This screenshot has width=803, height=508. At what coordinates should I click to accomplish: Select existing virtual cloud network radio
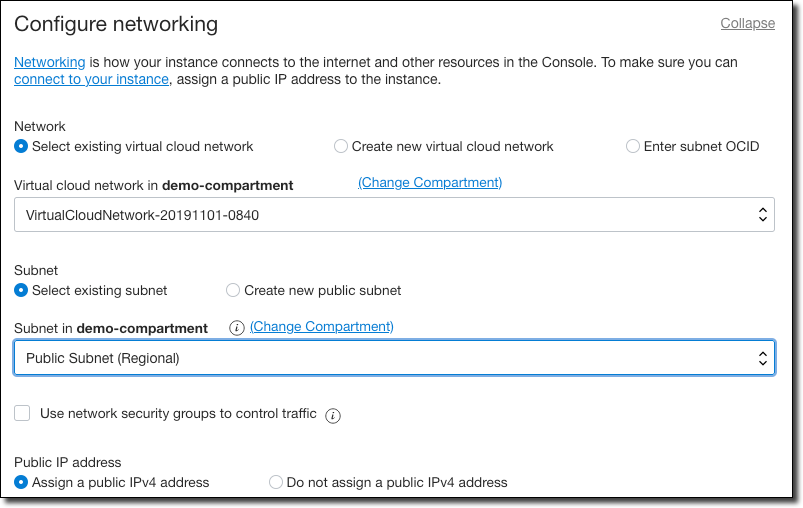21,146
